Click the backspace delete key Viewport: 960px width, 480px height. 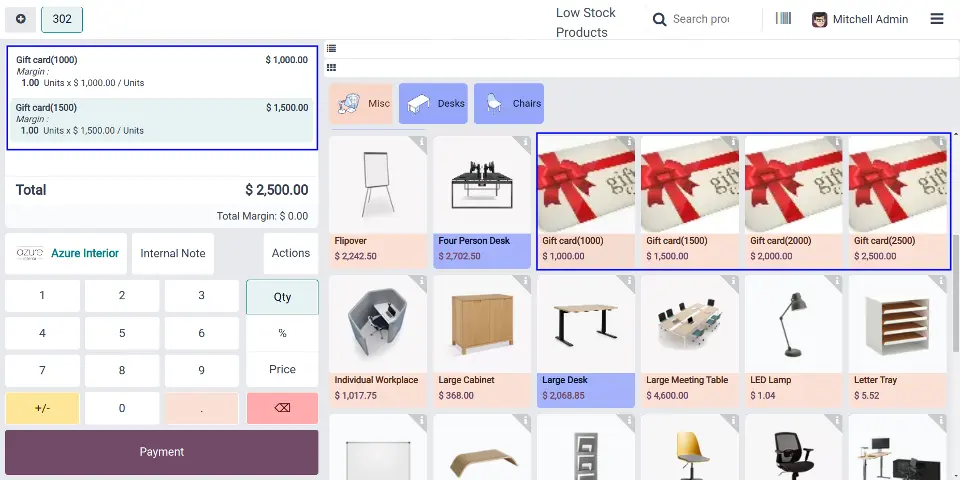282,408
